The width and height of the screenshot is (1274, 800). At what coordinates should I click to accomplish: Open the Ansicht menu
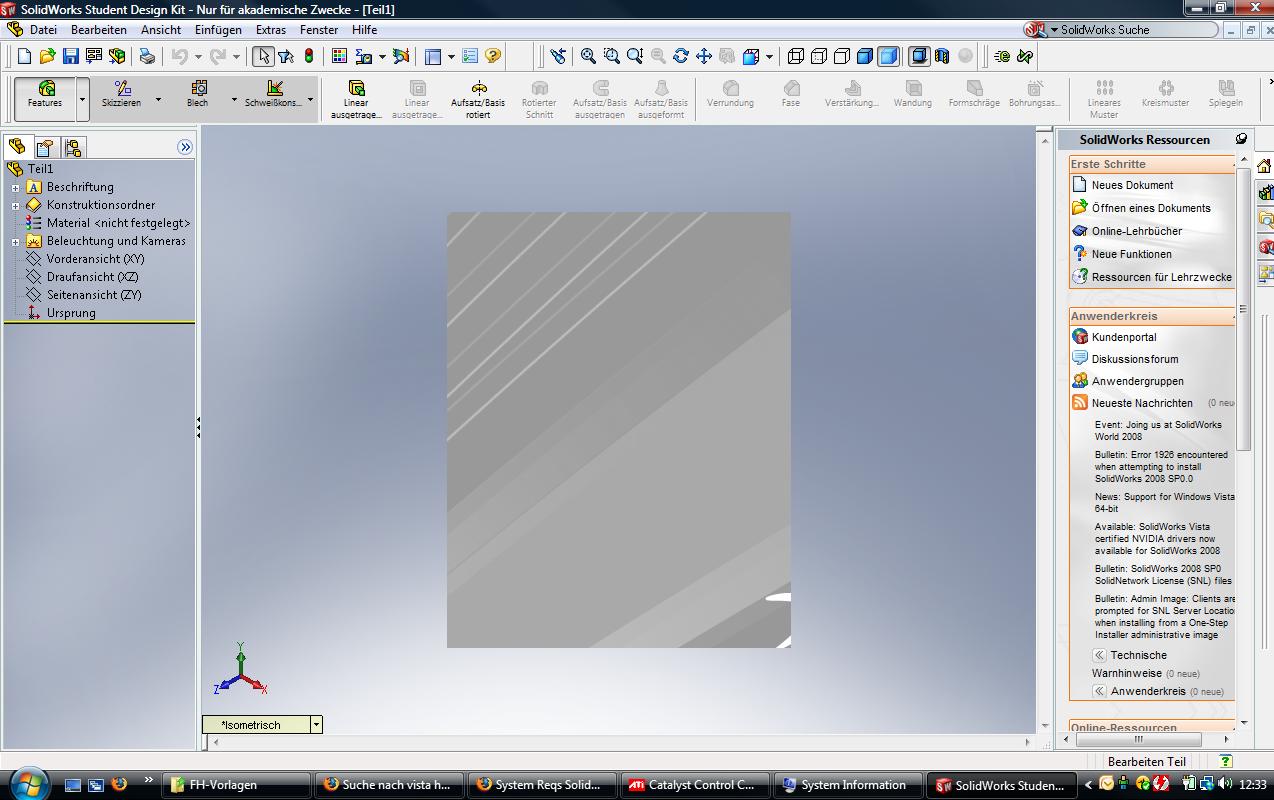click(161, 30)
